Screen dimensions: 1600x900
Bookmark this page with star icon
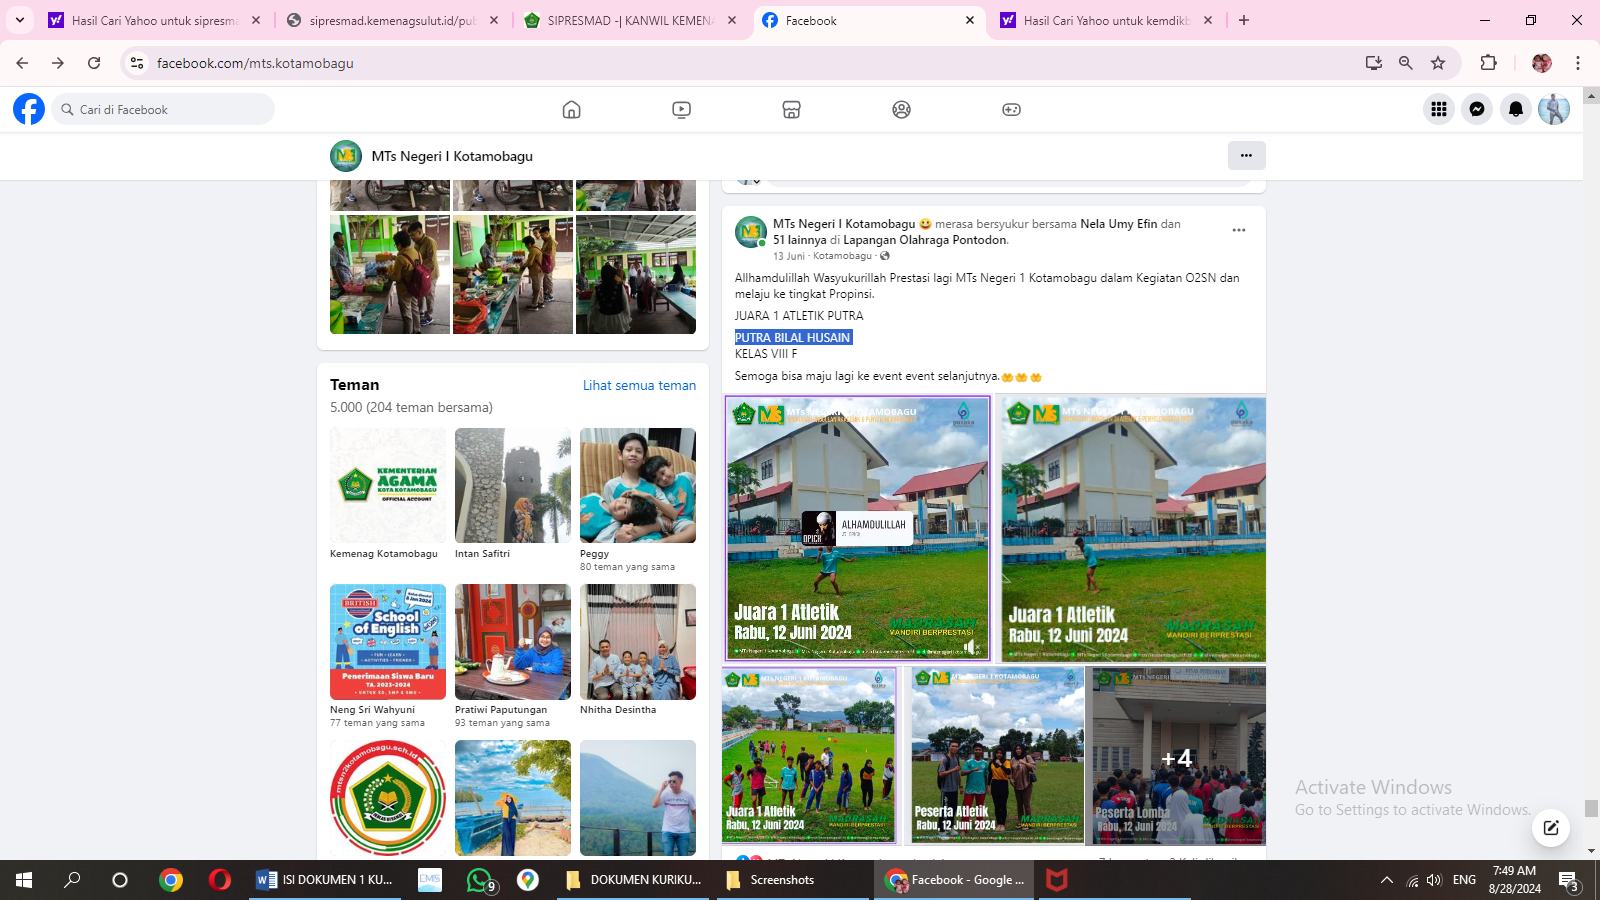(x=1438, y=63)
